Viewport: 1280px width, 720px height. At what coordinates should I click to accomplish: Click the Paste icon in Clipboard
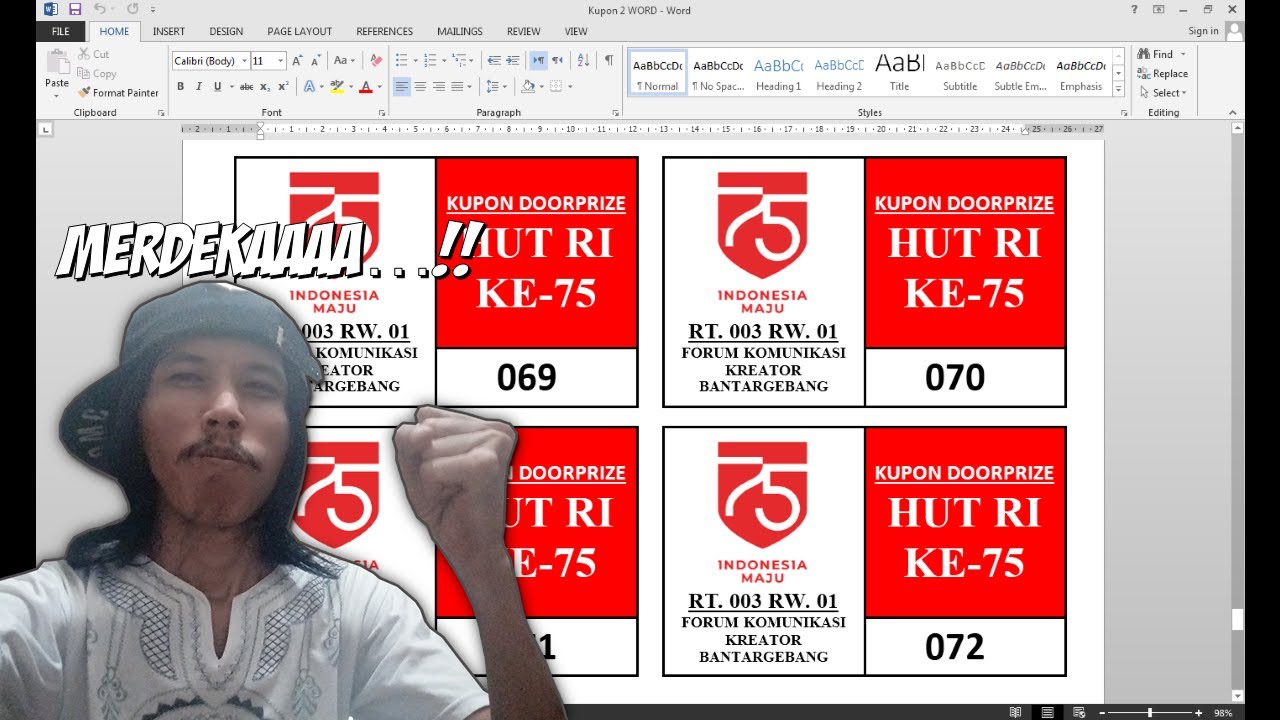click(56, 62)
